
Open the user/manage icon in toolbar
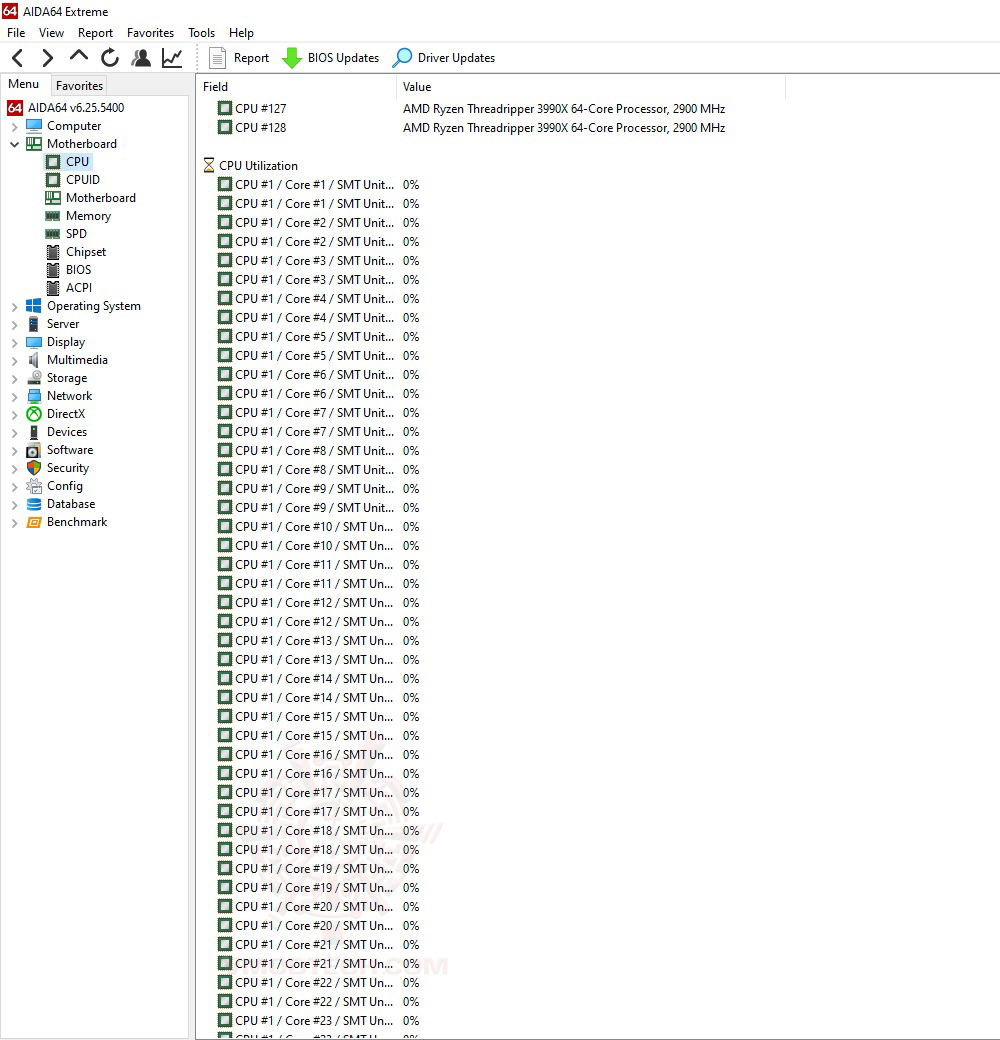(141, 58)
